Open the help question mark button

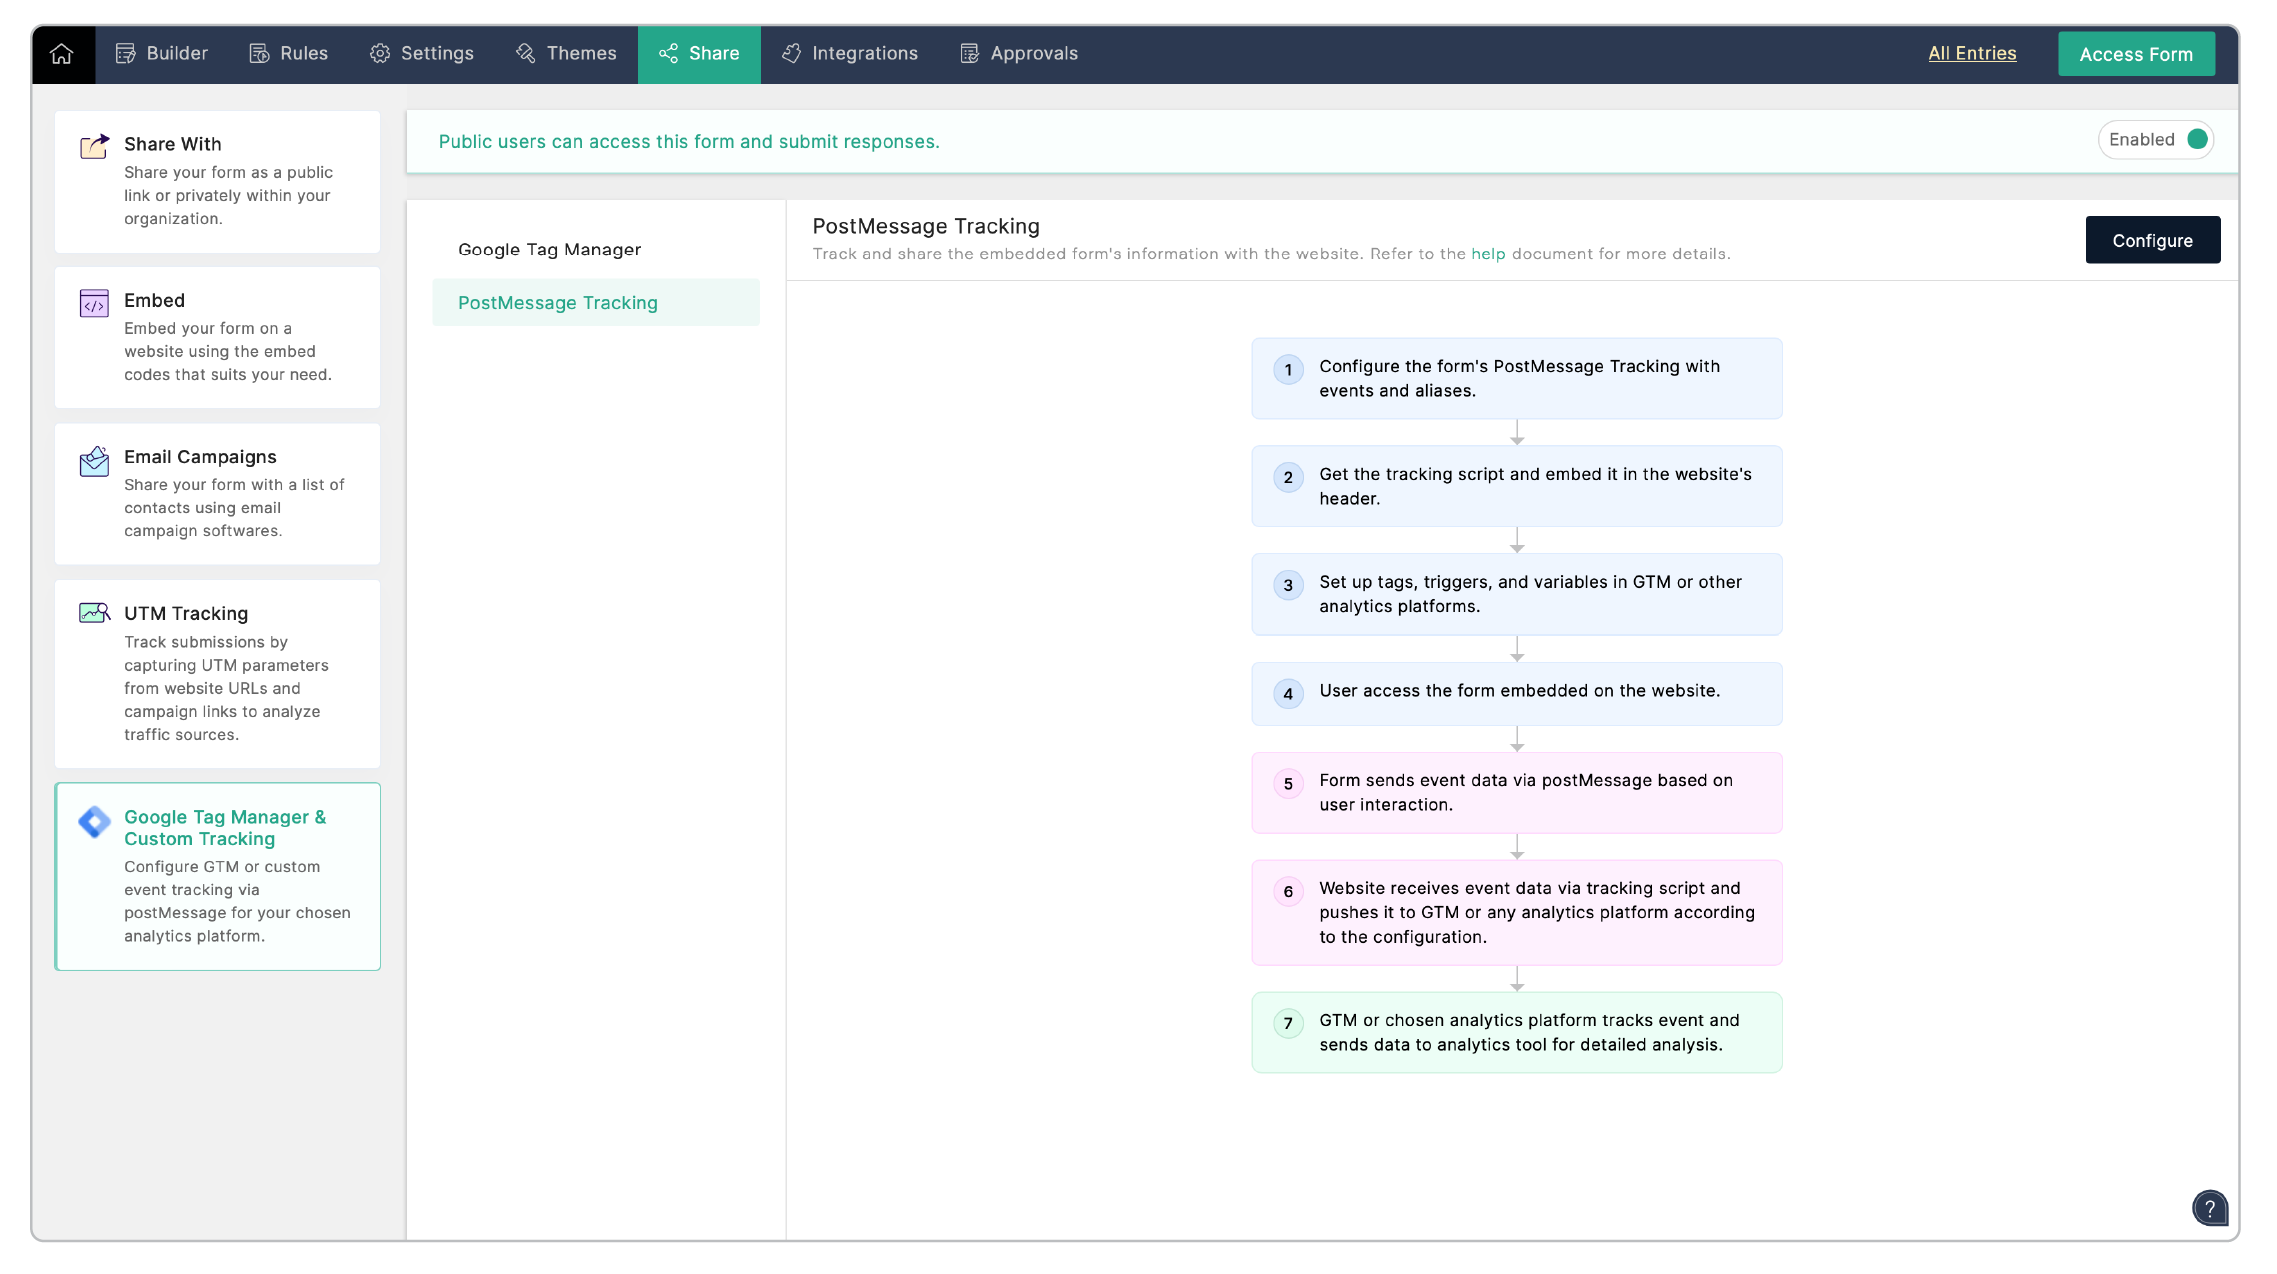pos(2210,1208)
